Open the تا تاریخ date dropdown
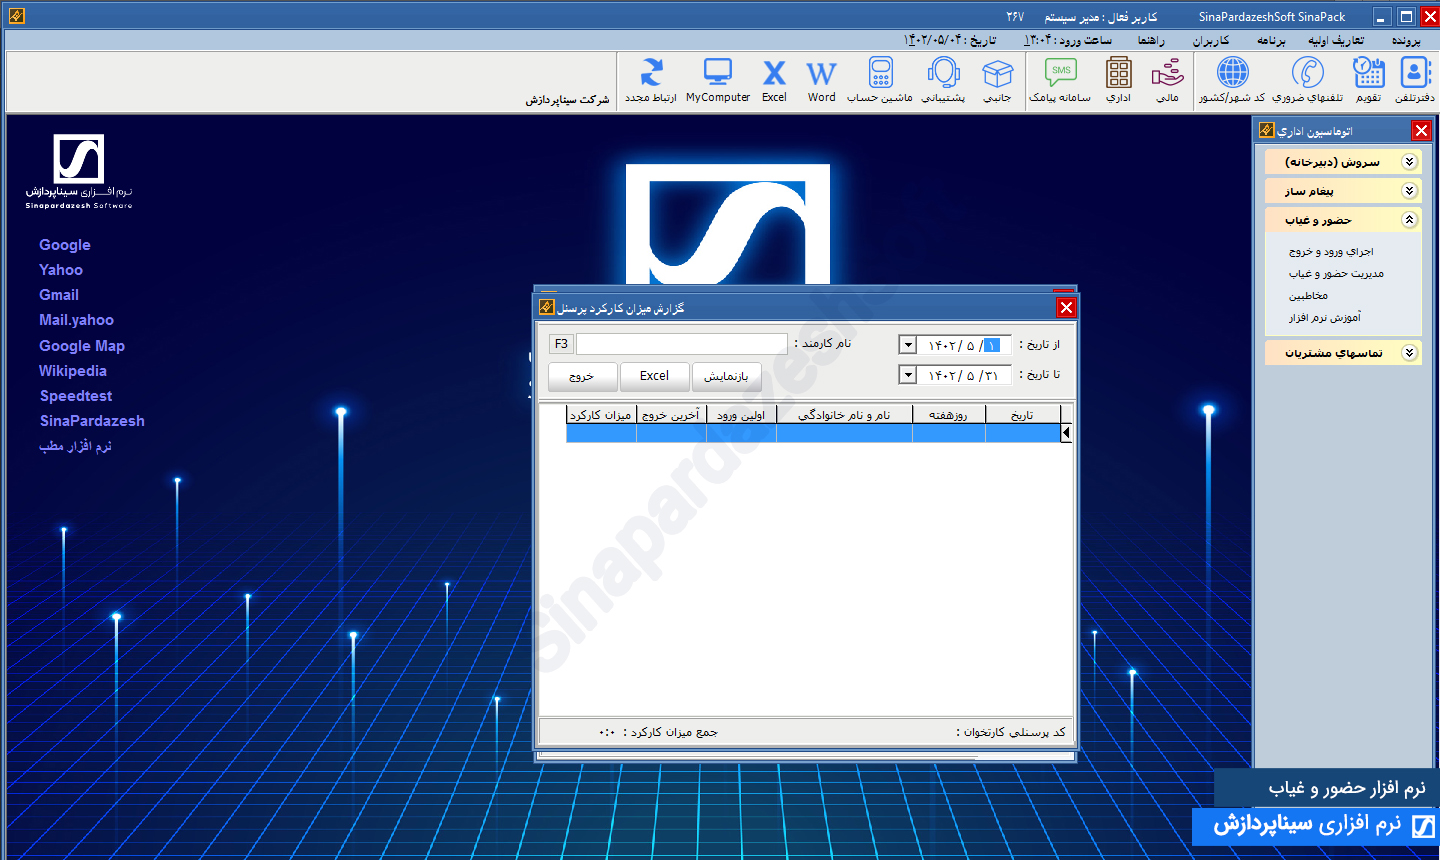Screen dimensions: 1440x860 pyautogui.click(x=908, y=375)
